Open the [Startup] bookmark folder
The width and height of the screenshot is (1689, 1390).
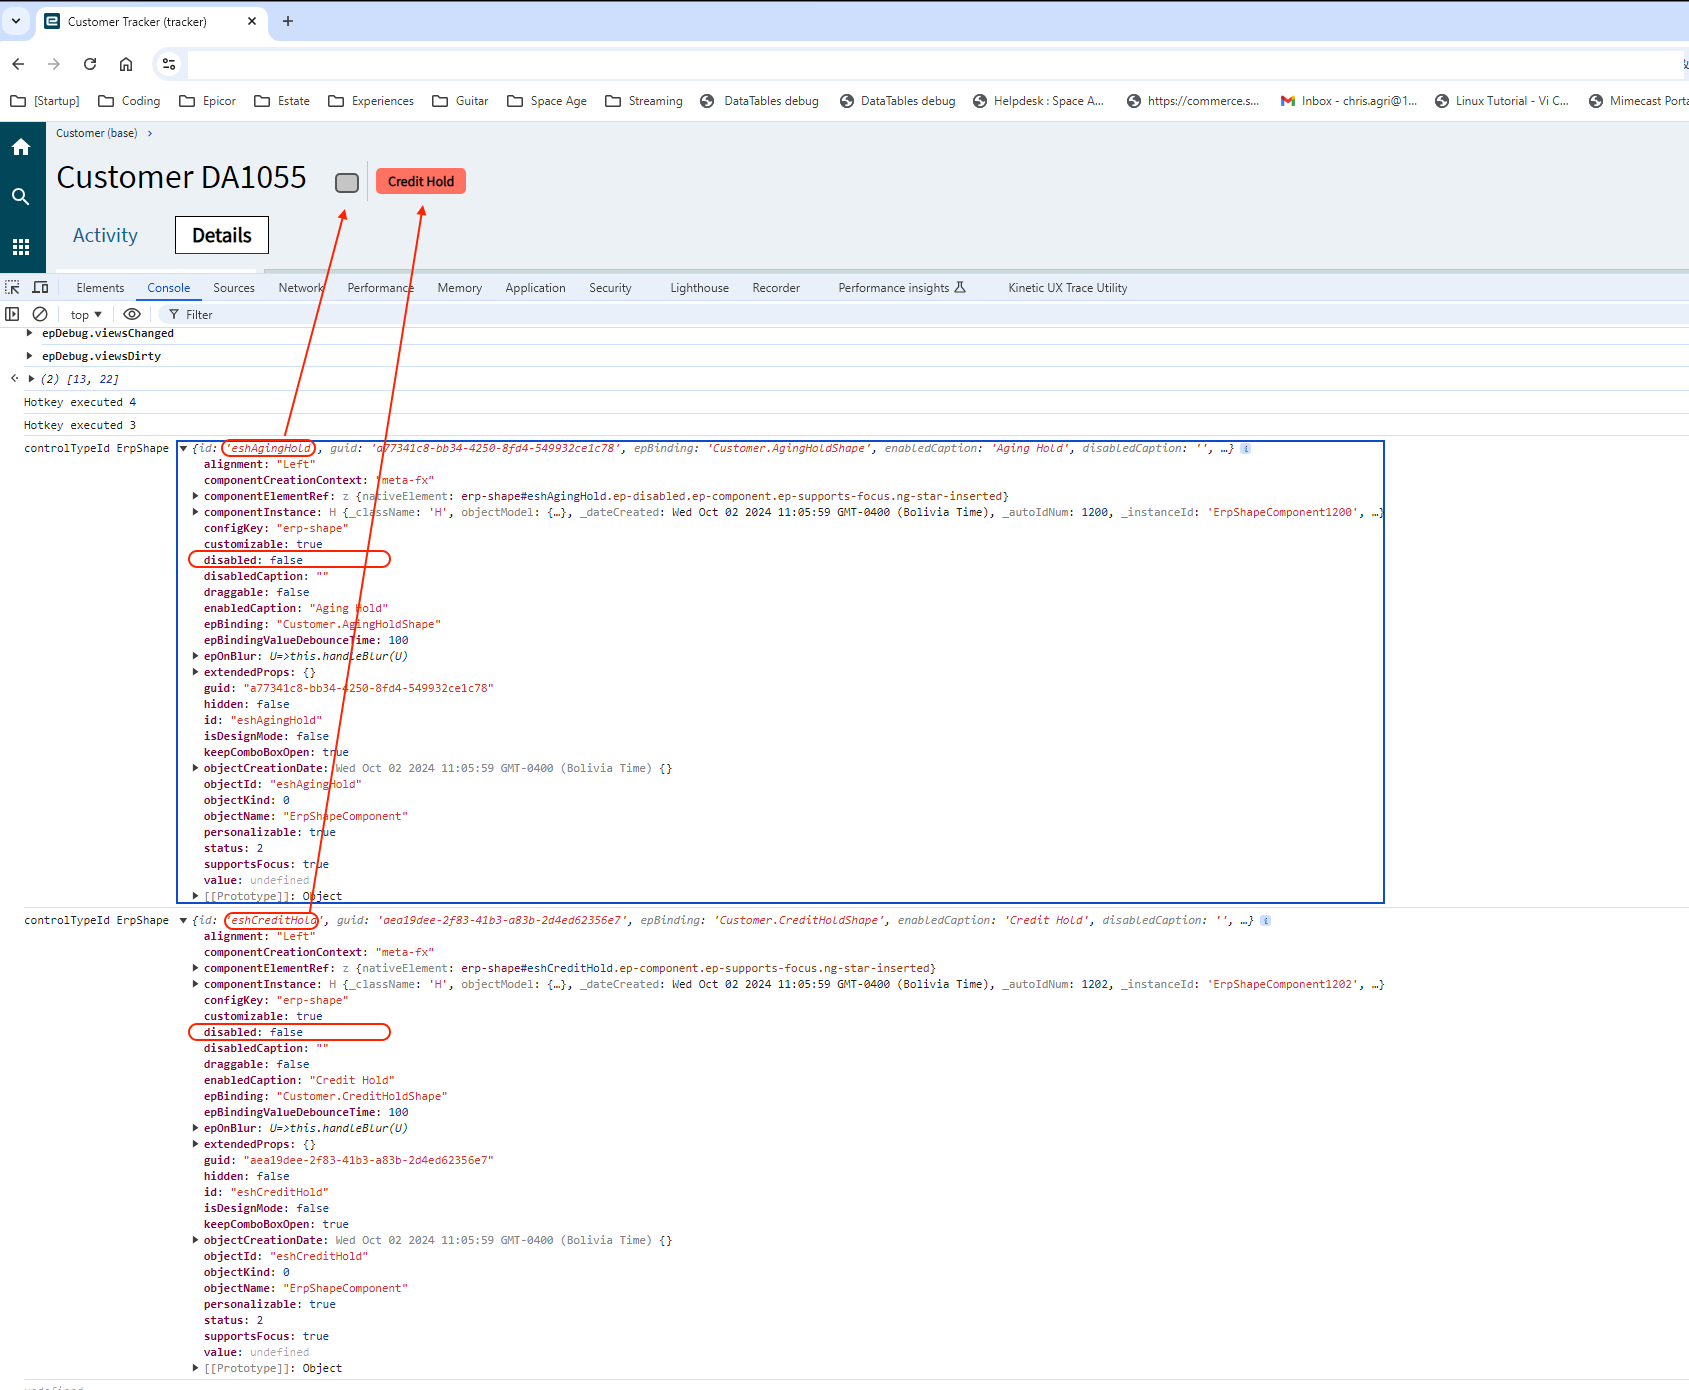(45, 101)
